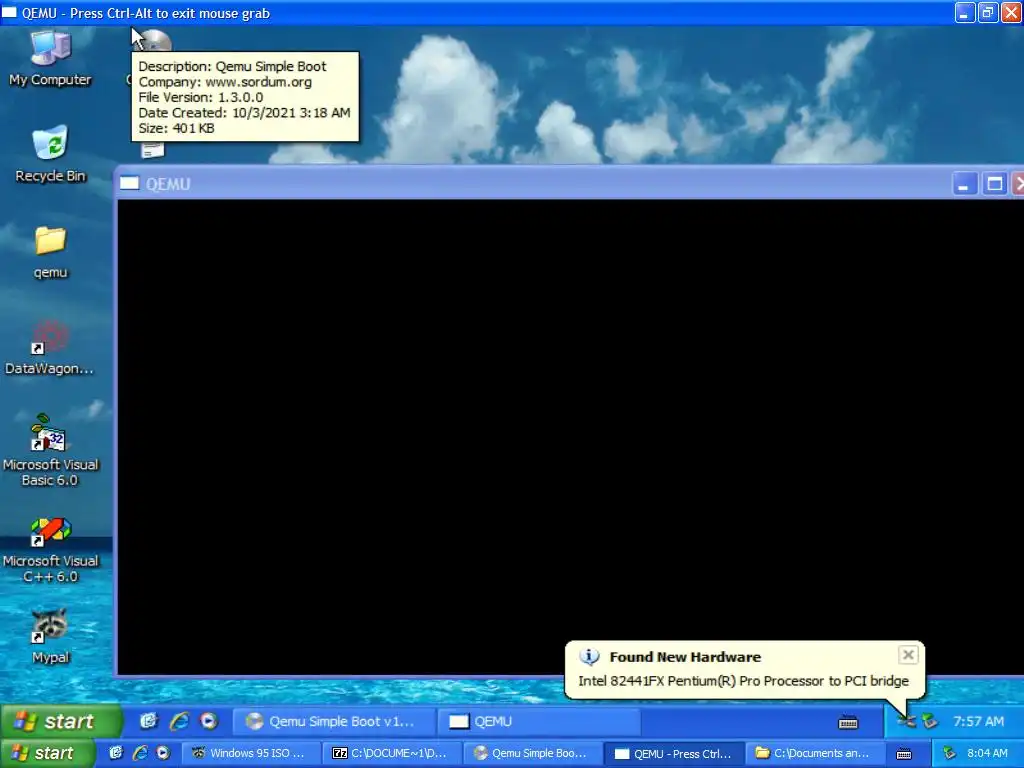Screen dimensions: 1024x768
Task: Click the inner clock showing 7:57 AM
Action: 978,722
